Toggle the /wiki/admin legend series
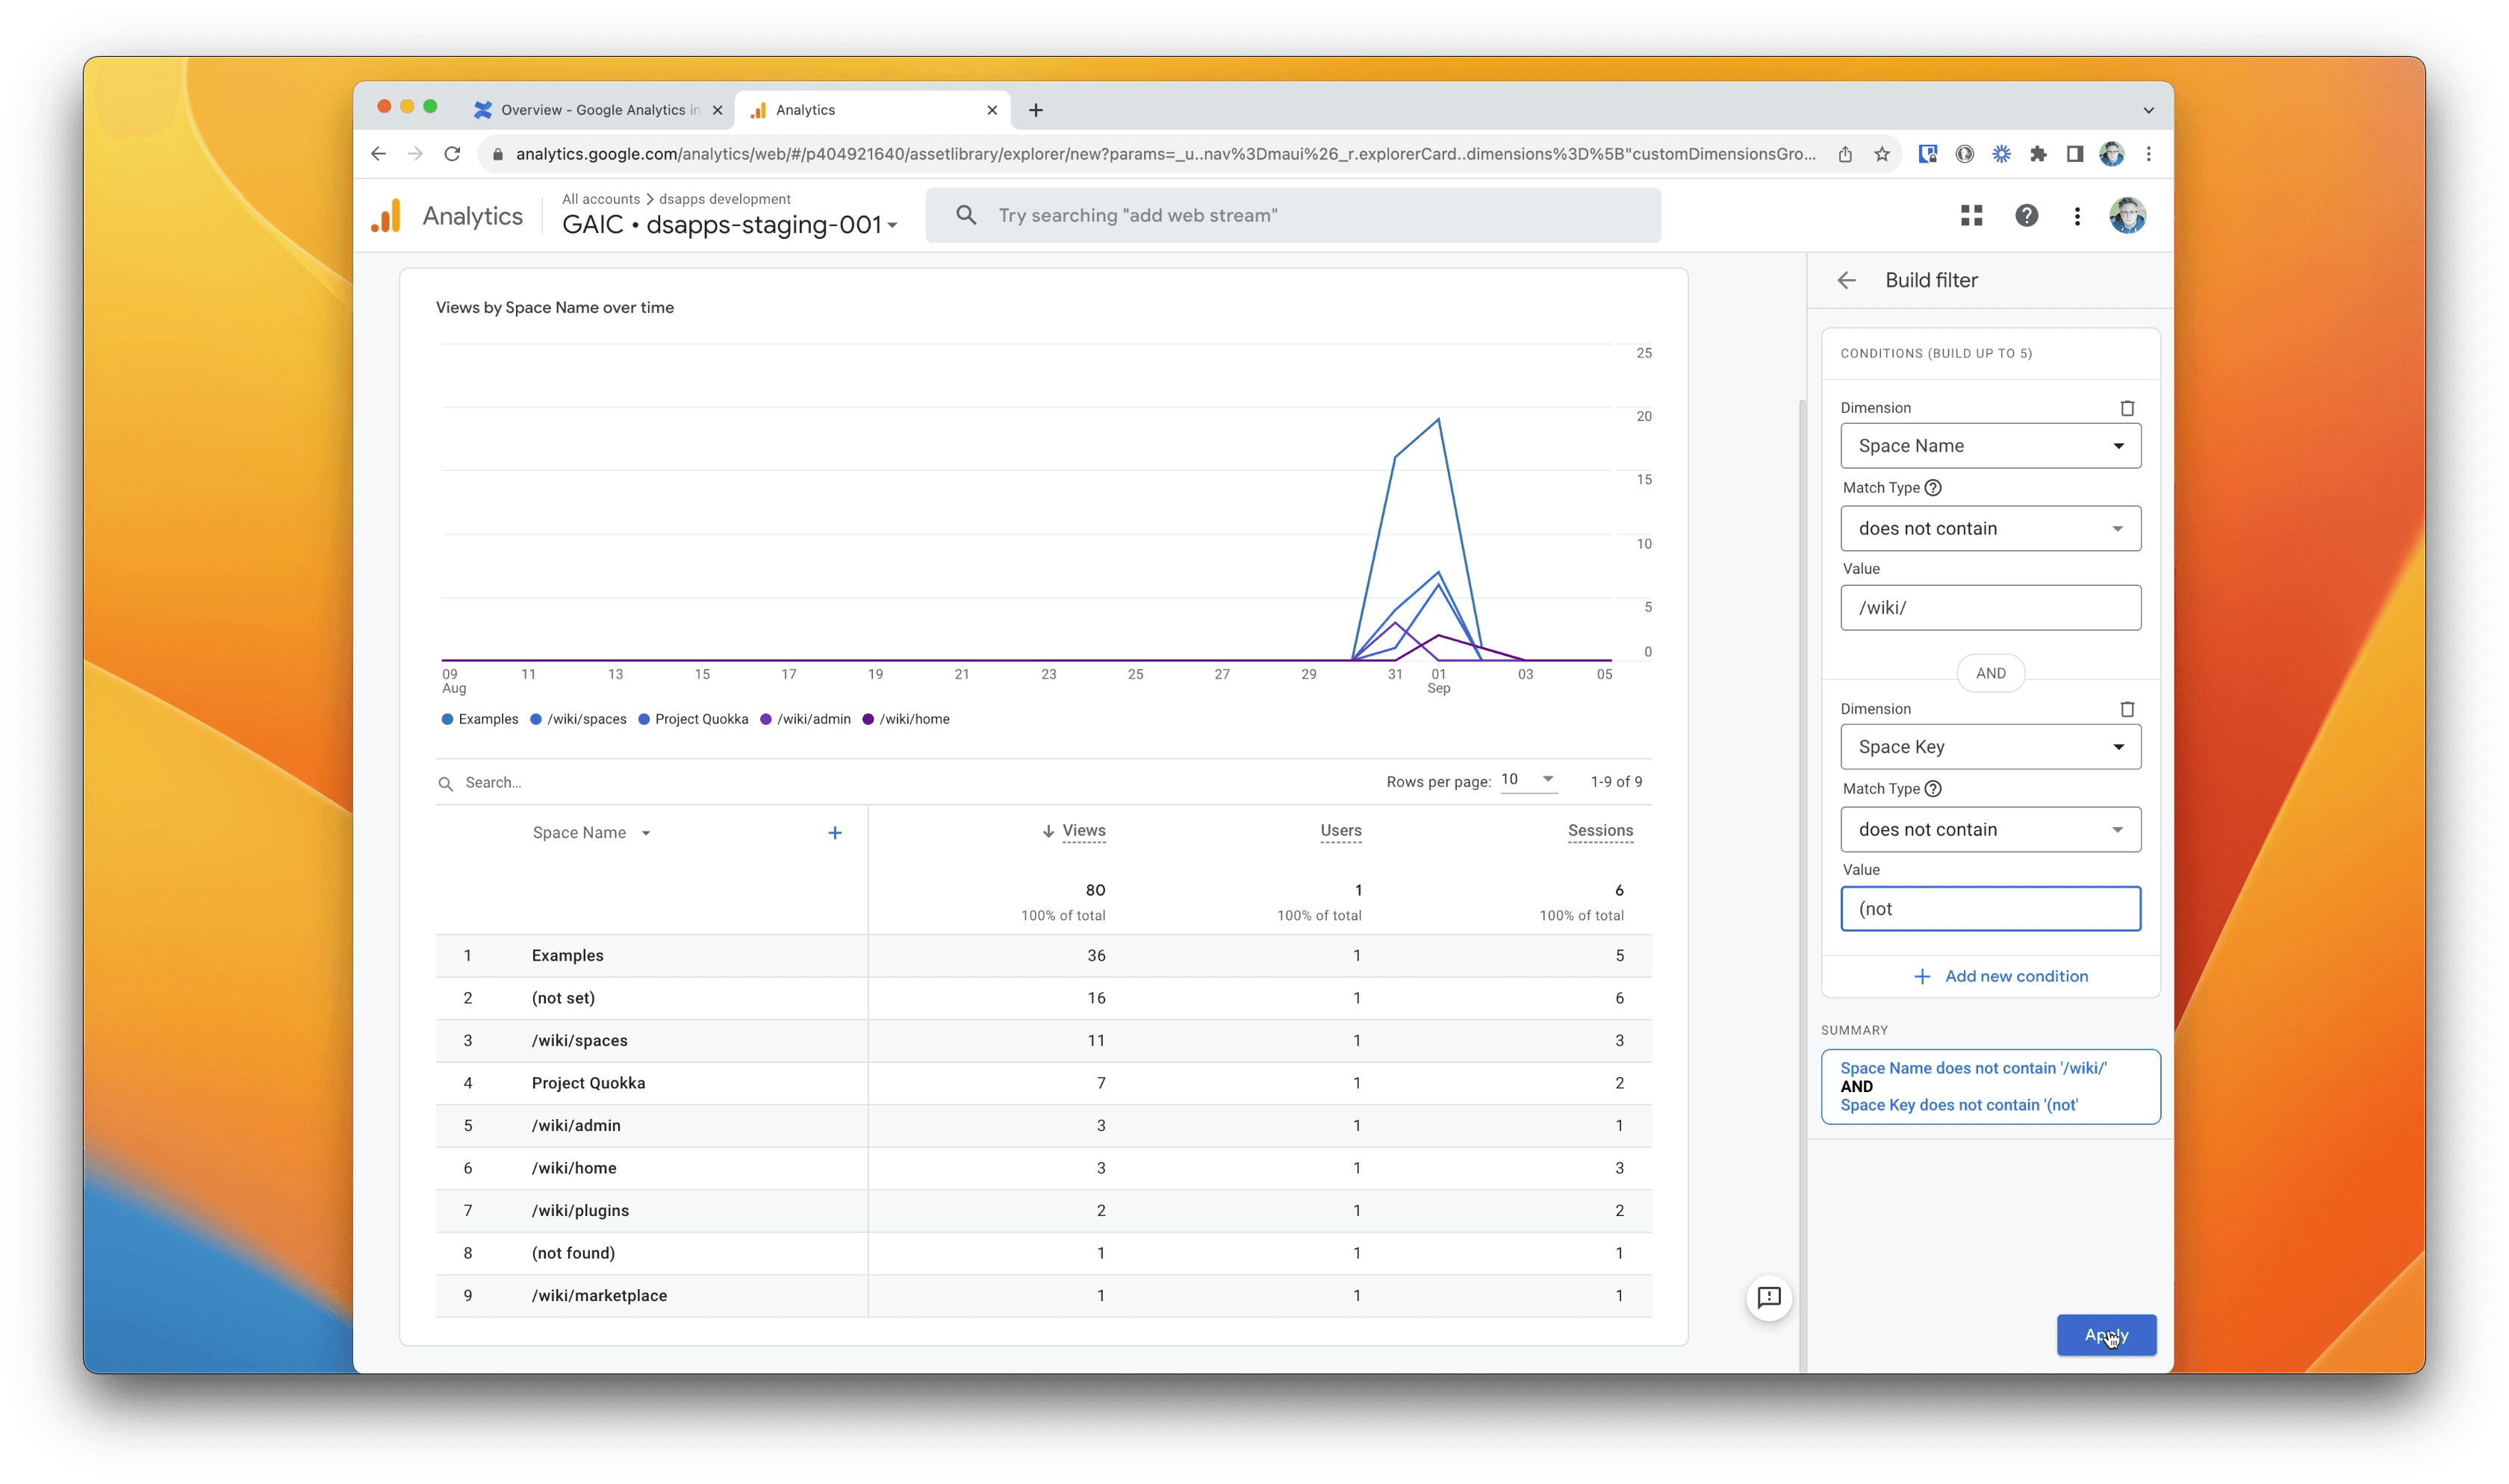 [805, 719]
